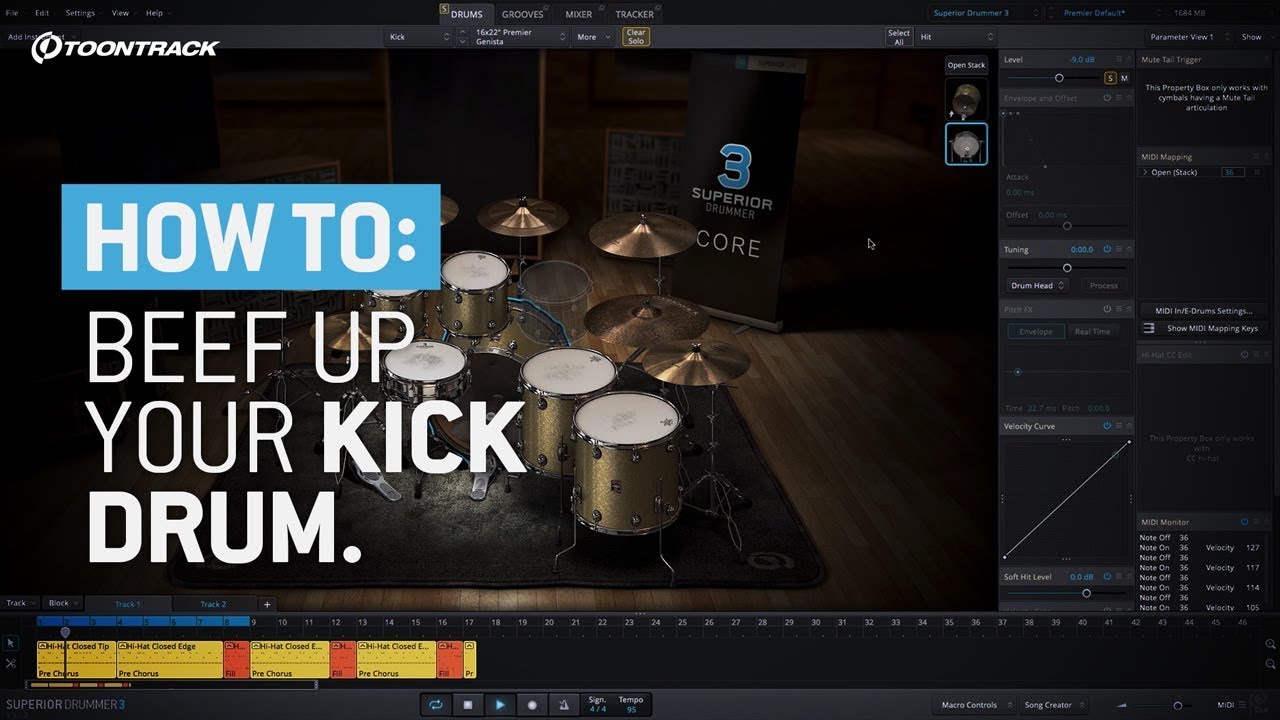Zoom out on the song track timeline

pos(1270,665)
